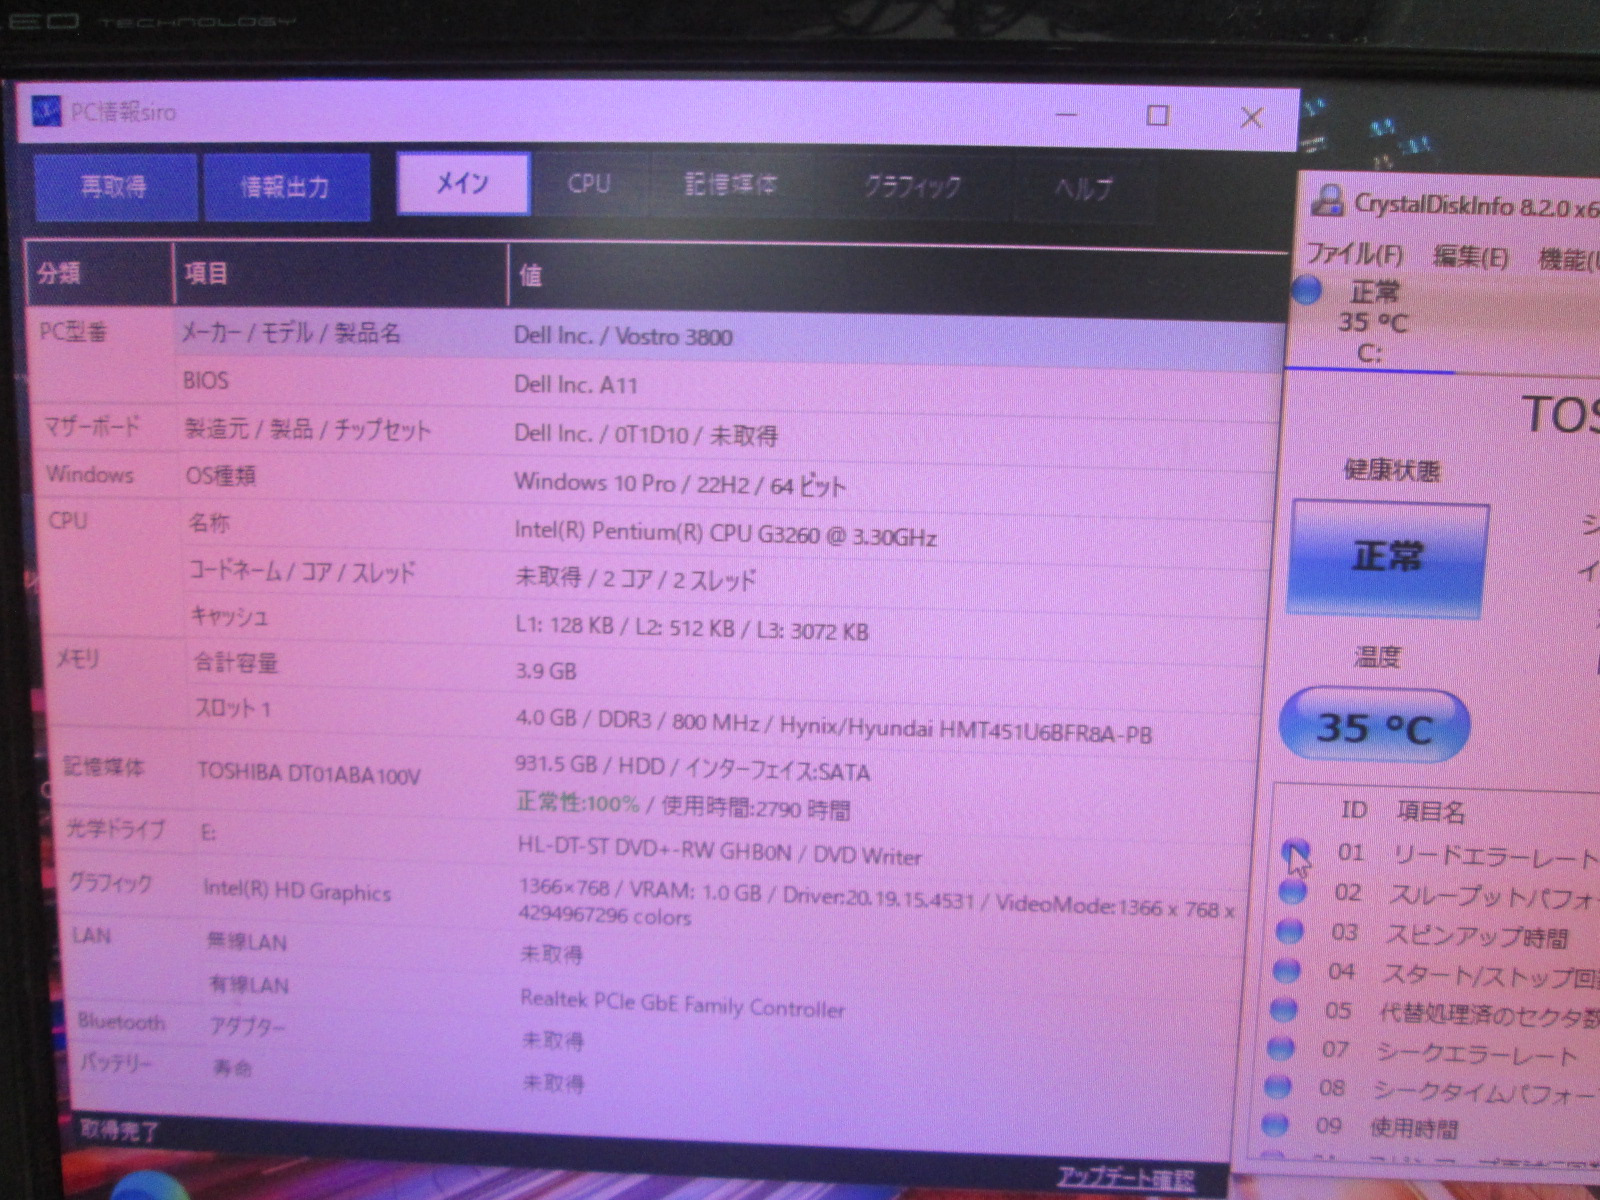The image size is (1600, 1200).
Task: Select 'Windows 10 Pro / 22H2 / 64 ビット'
Action: coord(680,484)
